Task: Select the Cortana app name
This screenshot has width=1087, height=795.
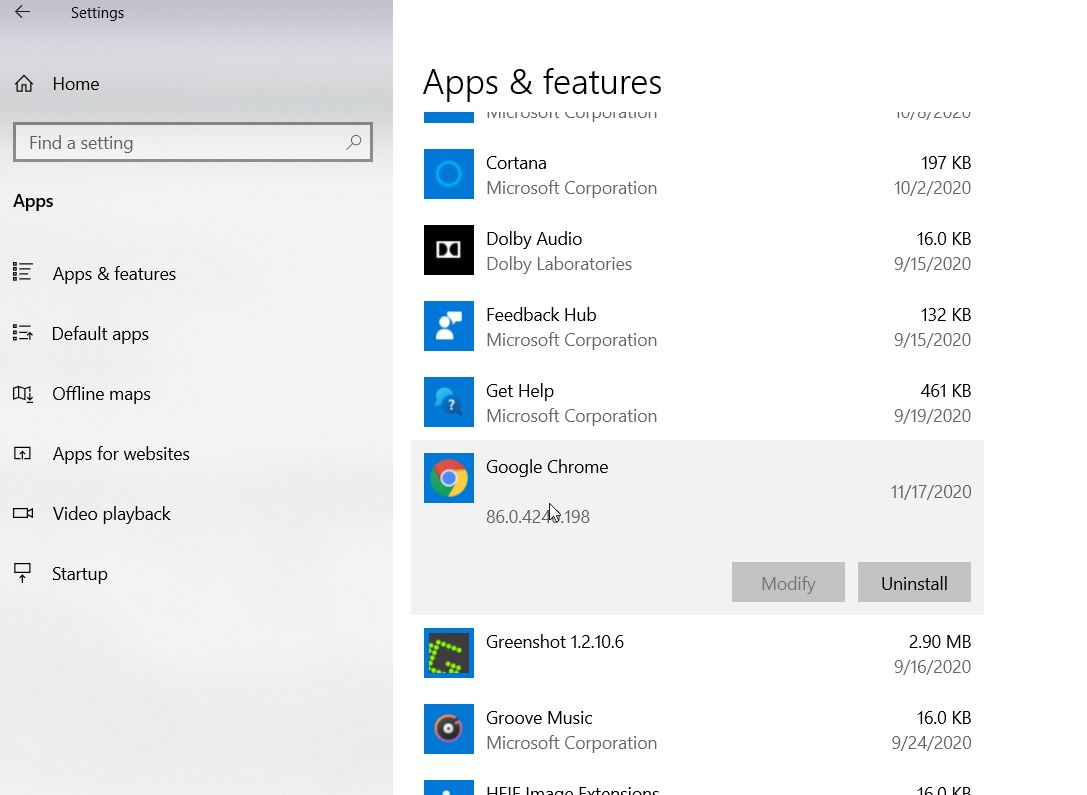Action: (x=516, y=163)
